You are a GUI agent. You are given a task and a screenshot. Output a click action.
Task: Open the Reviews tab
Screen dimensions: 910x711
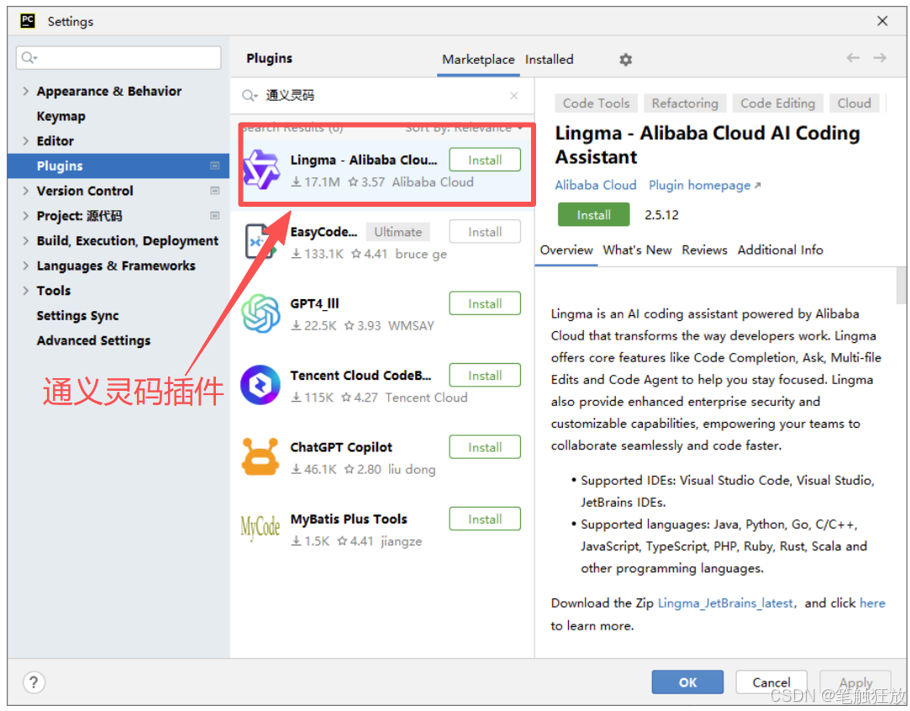click(x=704, y=250)
